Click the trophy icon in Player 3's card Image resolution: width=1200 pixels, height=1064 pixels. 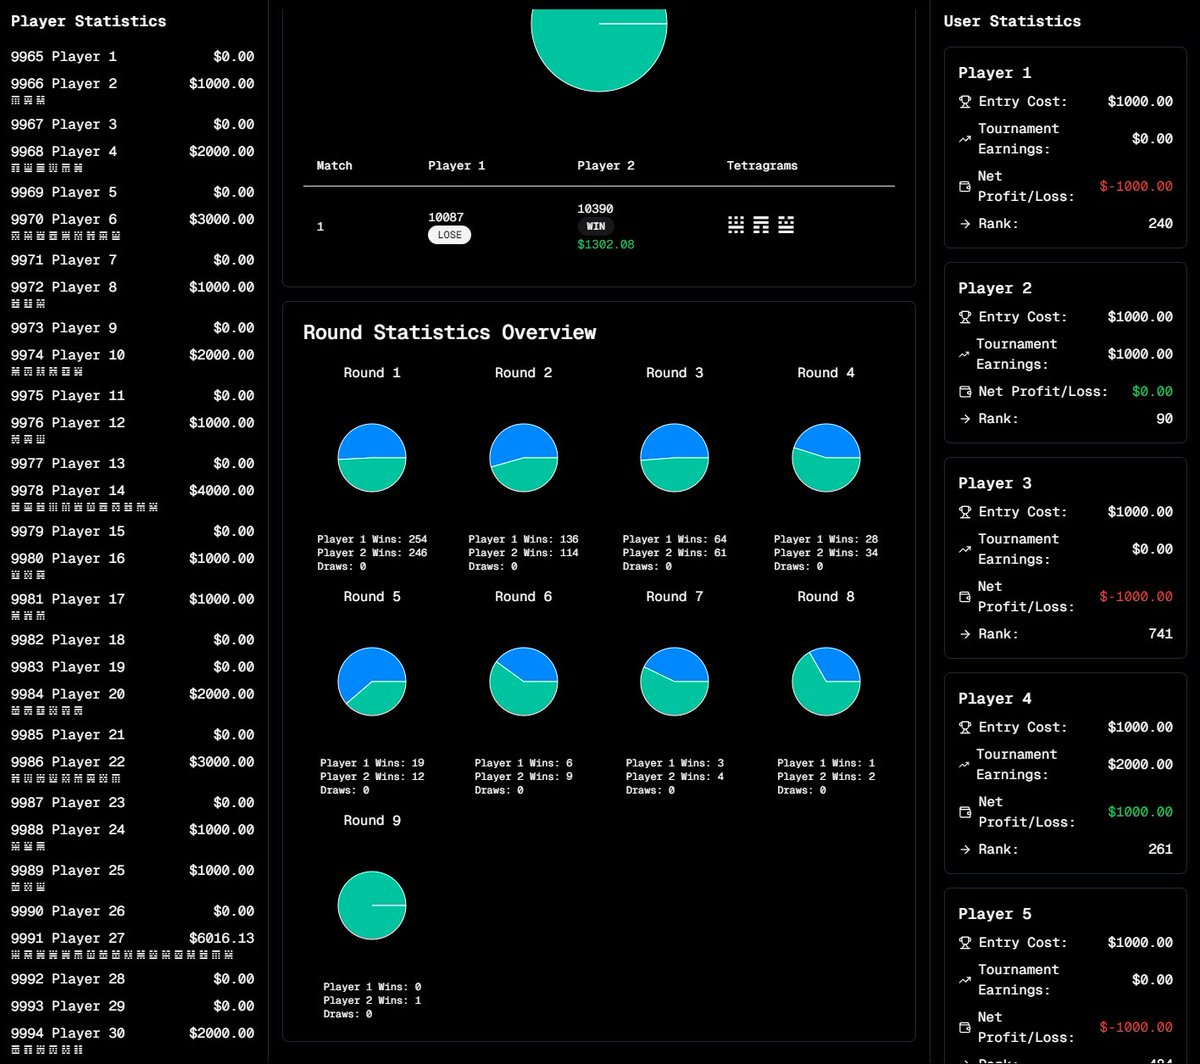(x=965, y=512)
